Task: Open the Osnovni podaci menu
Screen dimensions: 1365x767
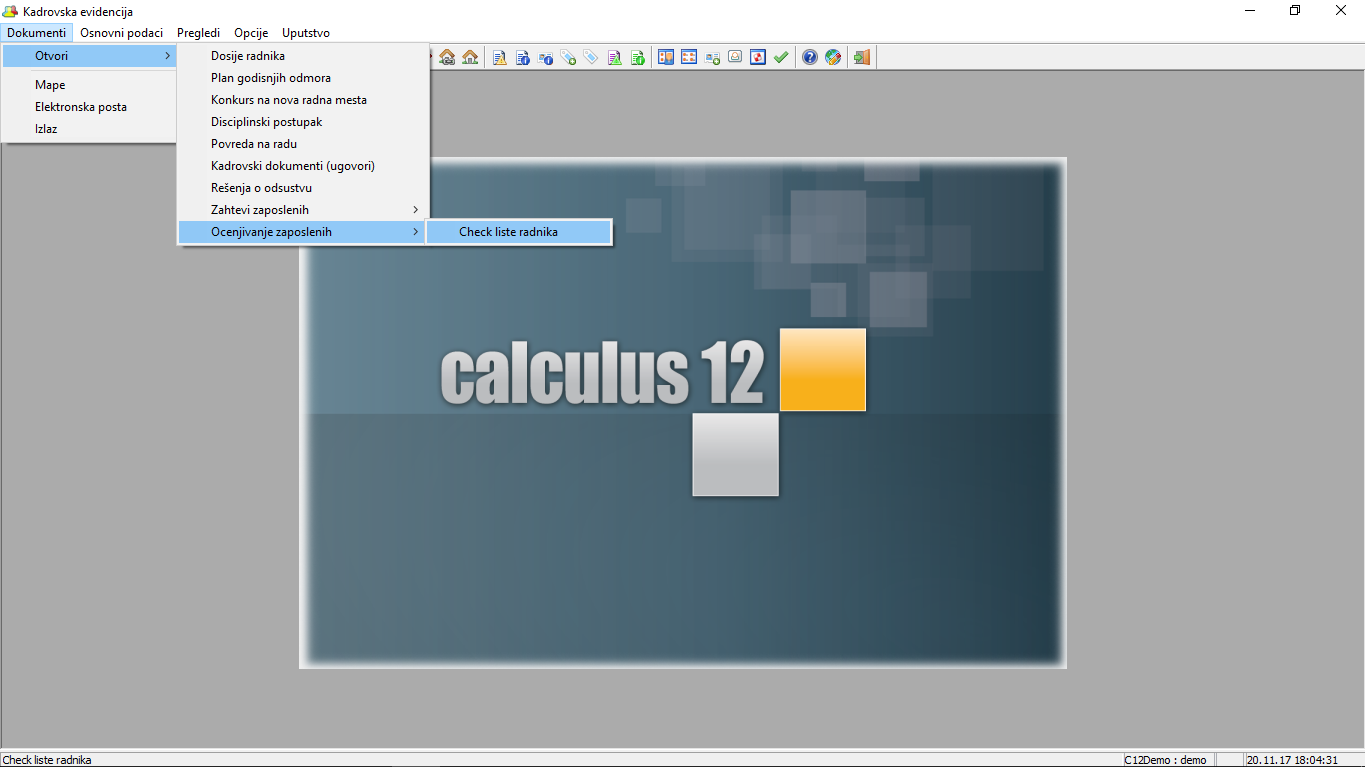Action: tap(122, 33)
